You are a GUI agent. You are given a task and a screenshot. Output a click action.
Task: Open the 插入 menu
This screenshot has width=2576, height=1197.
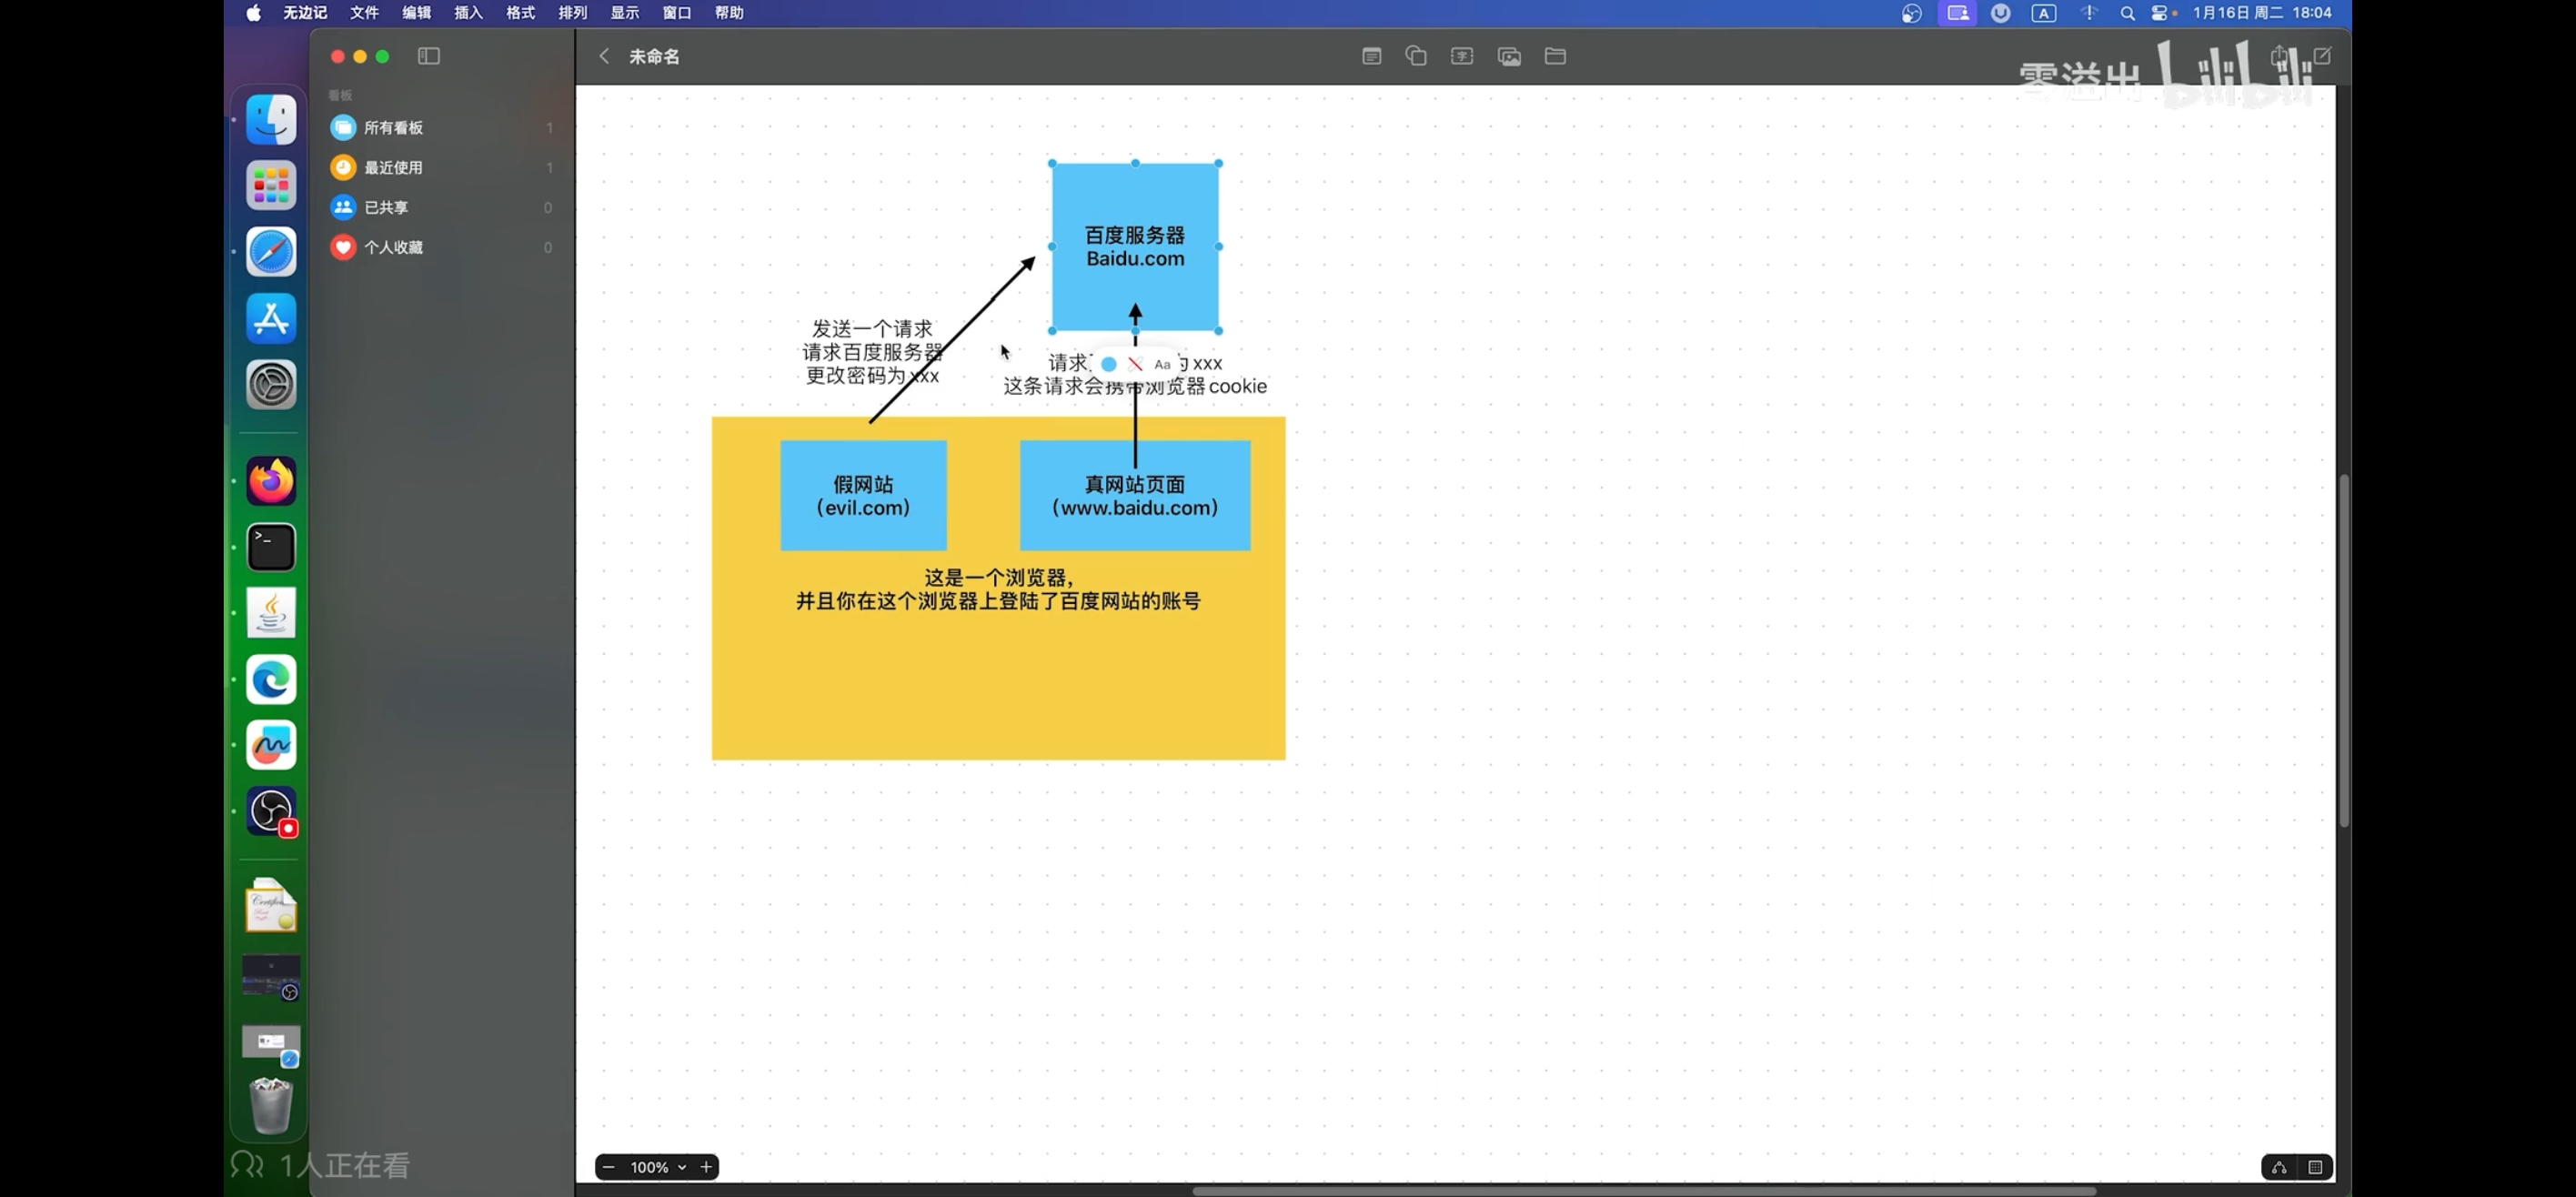point(468,13)
